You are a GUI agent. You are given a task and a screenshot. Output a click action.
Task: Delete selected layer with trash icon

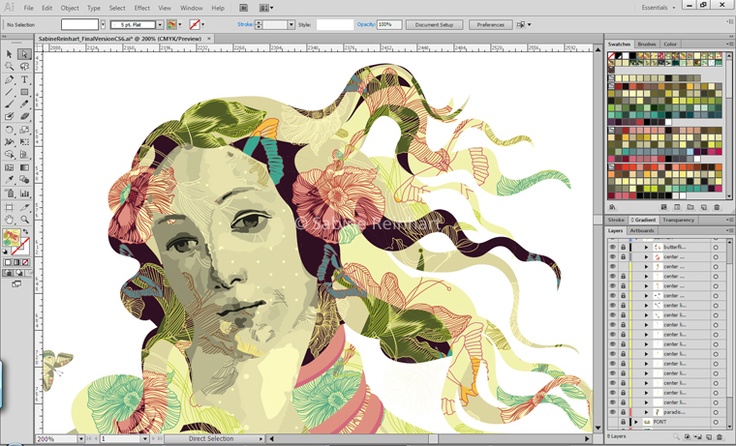coord(717,437)
